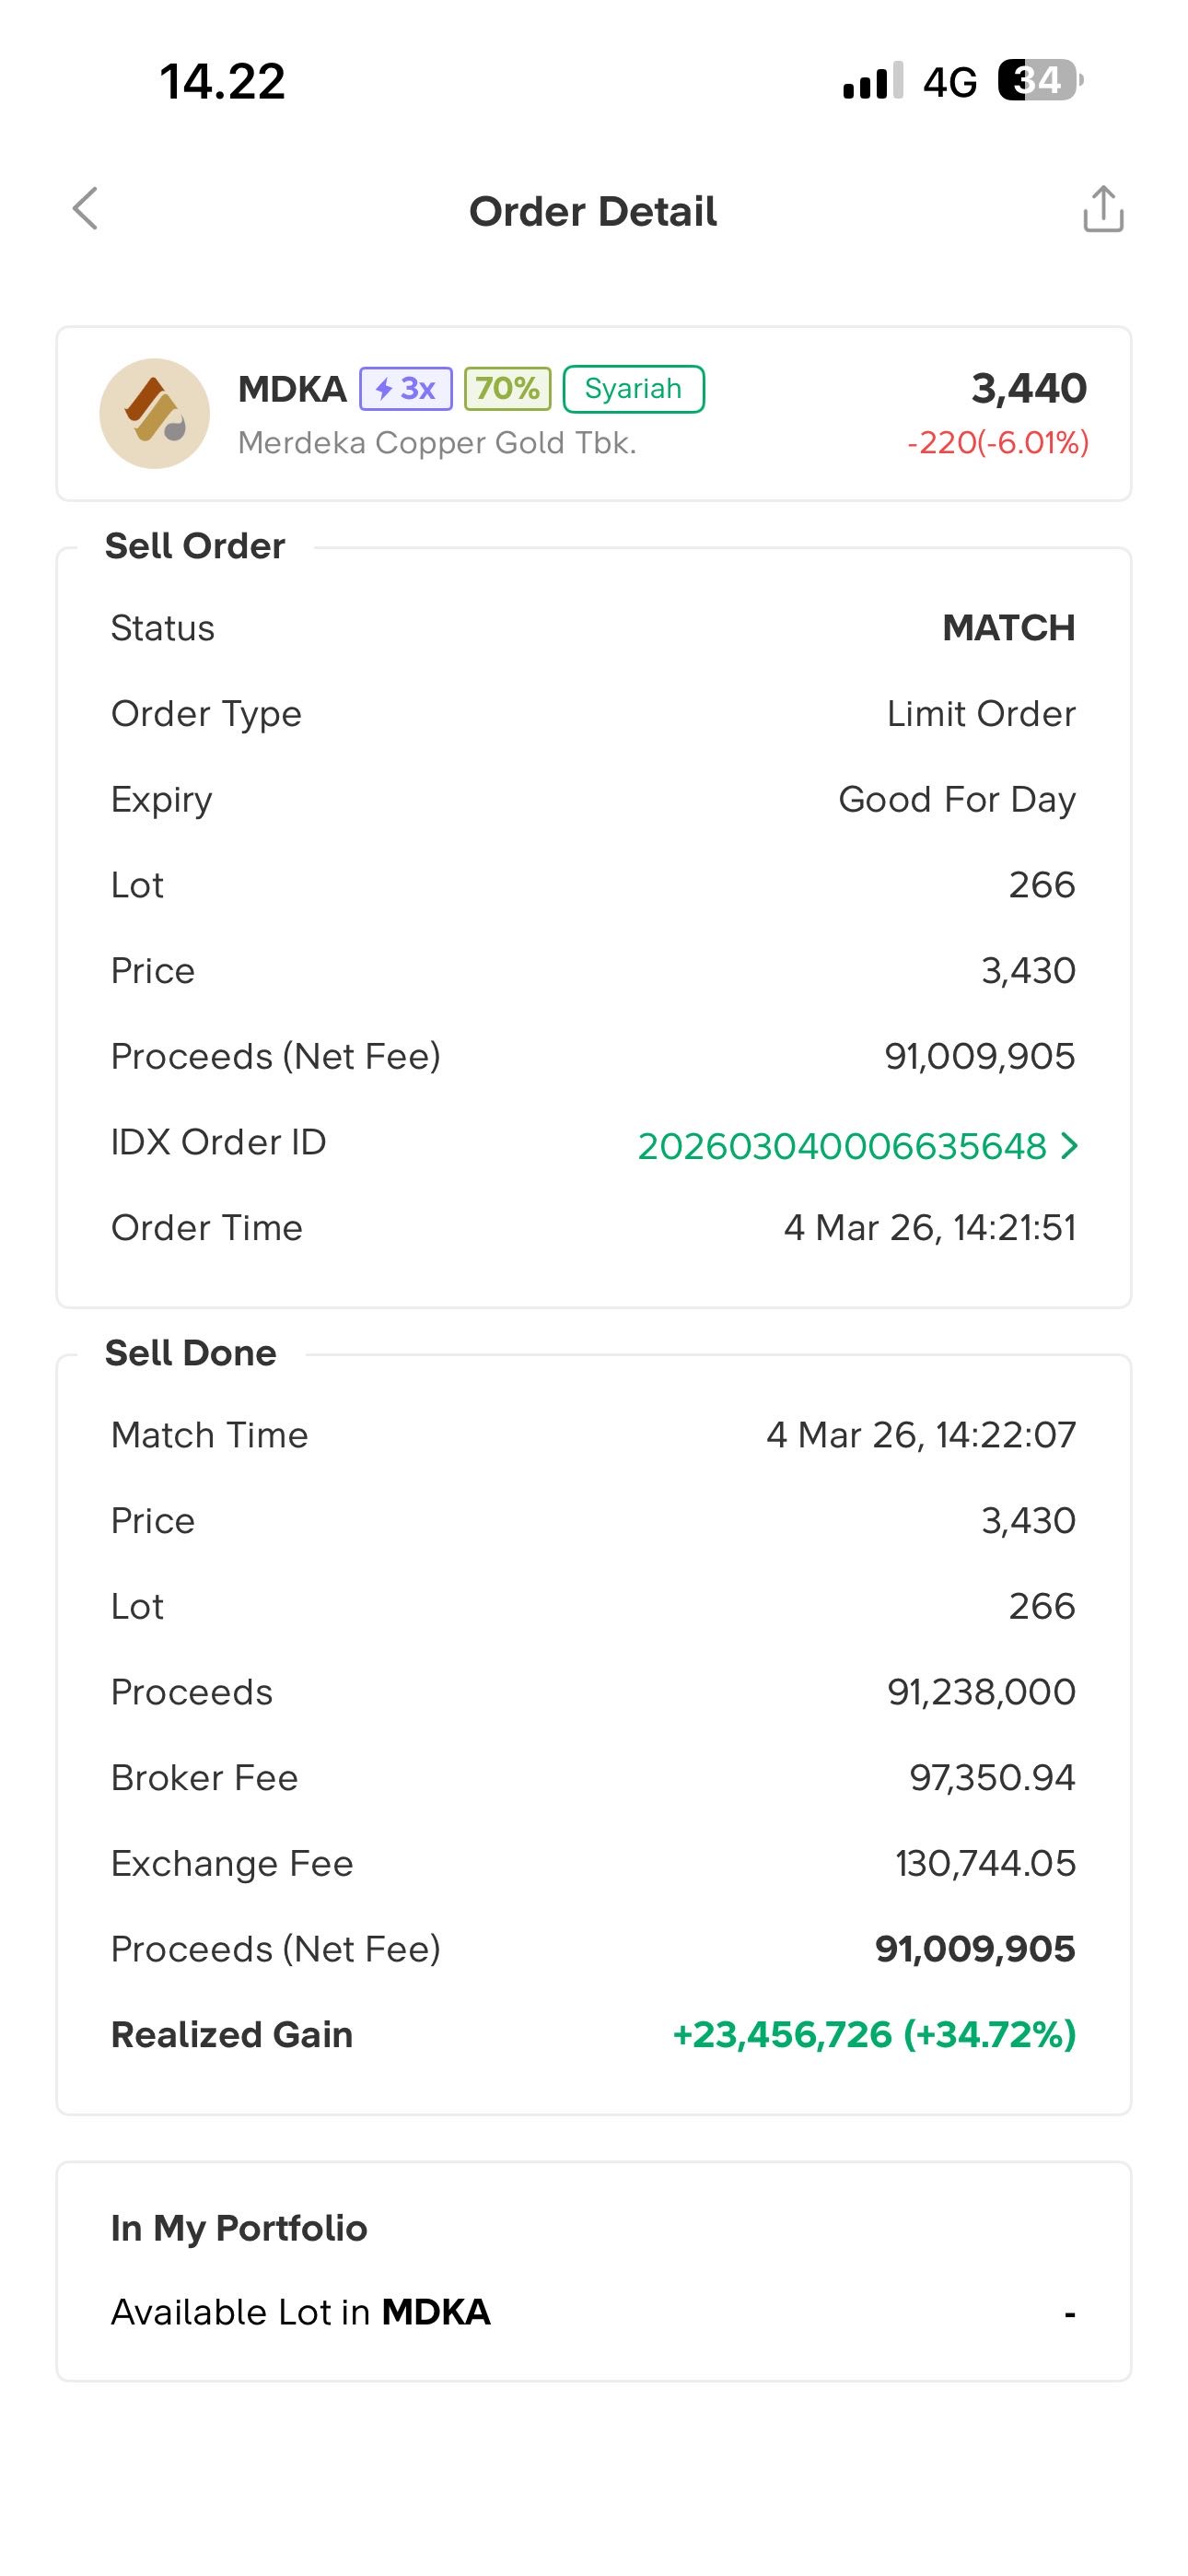
Task: Tap the bold Proceeds (Net Fee) 91,009,905 value
Action: [974, 1949]
